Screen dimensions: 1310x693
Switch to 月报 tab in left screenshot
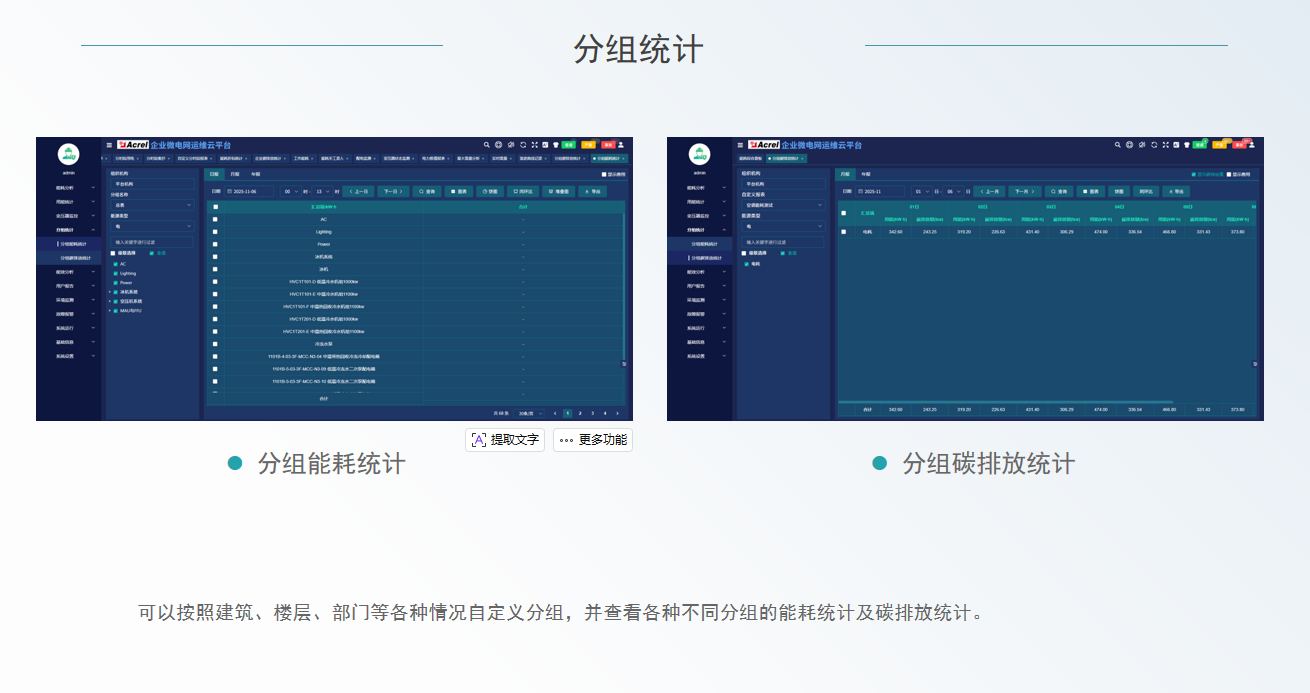(235, 174)
